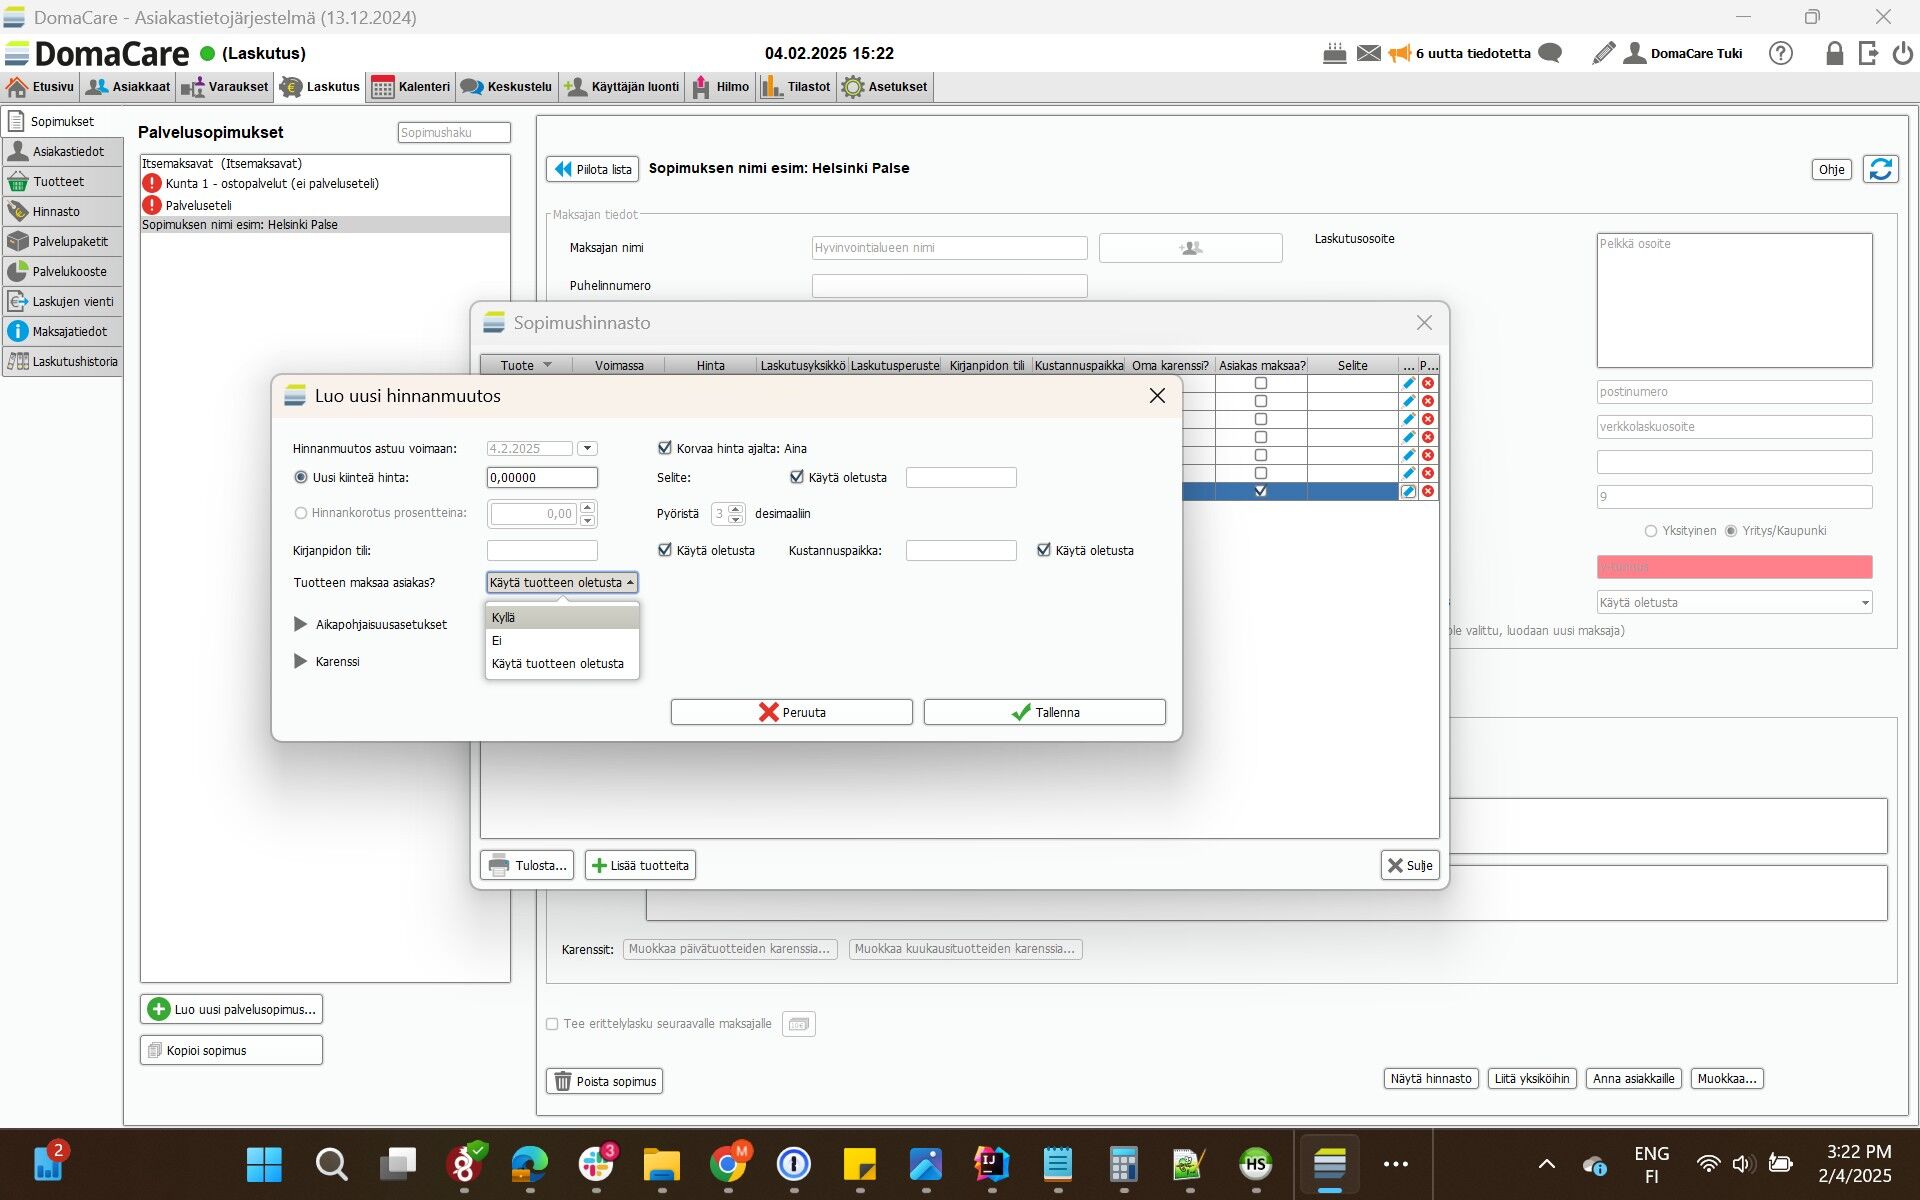Open the Kalenteri tab
The height and width of the screenshot is (1200, 1920).
[x=411, y=87]
